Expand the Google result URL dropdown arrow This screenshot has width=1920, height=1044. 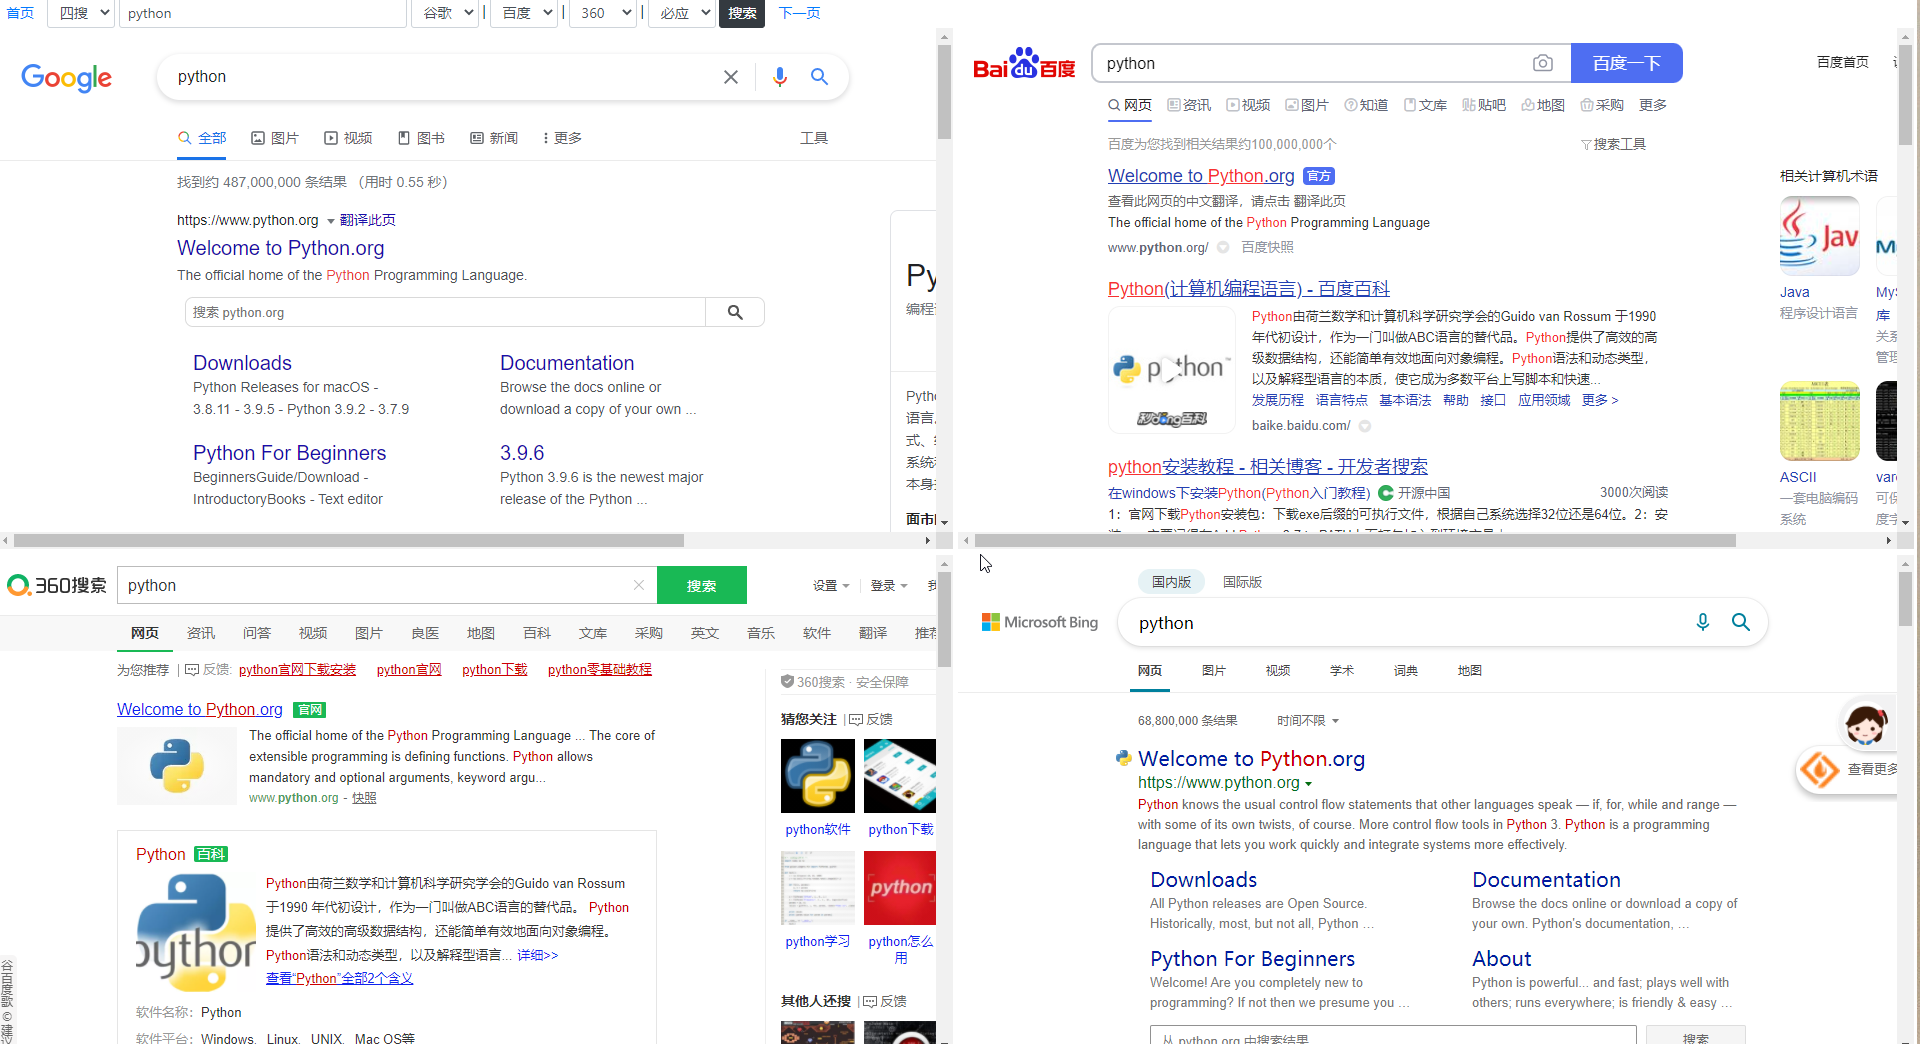coord(331,221)
